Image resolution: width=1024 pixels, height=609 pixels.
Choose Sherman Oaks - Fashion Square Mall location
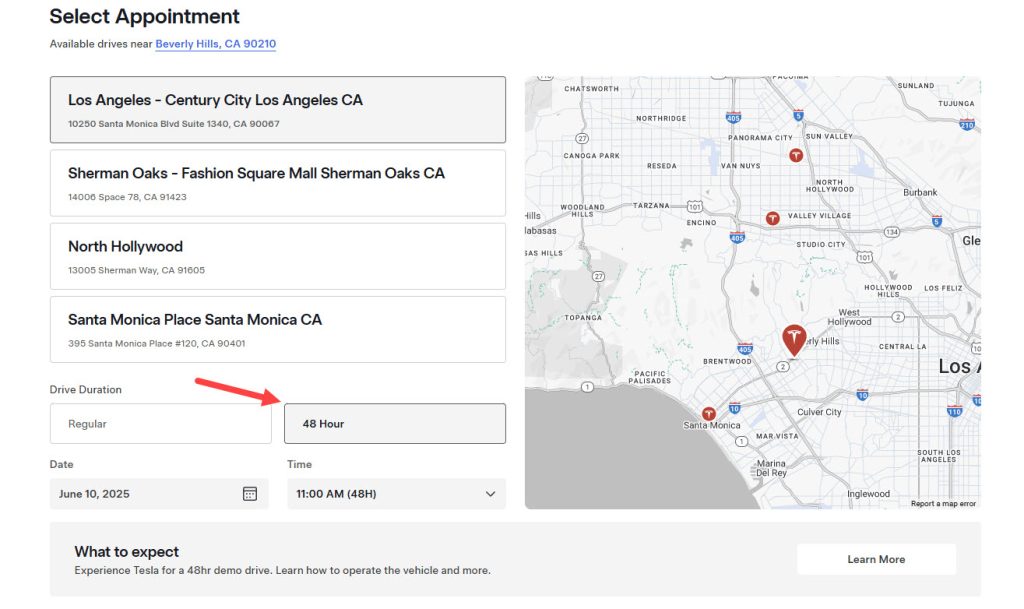[277, 183]
